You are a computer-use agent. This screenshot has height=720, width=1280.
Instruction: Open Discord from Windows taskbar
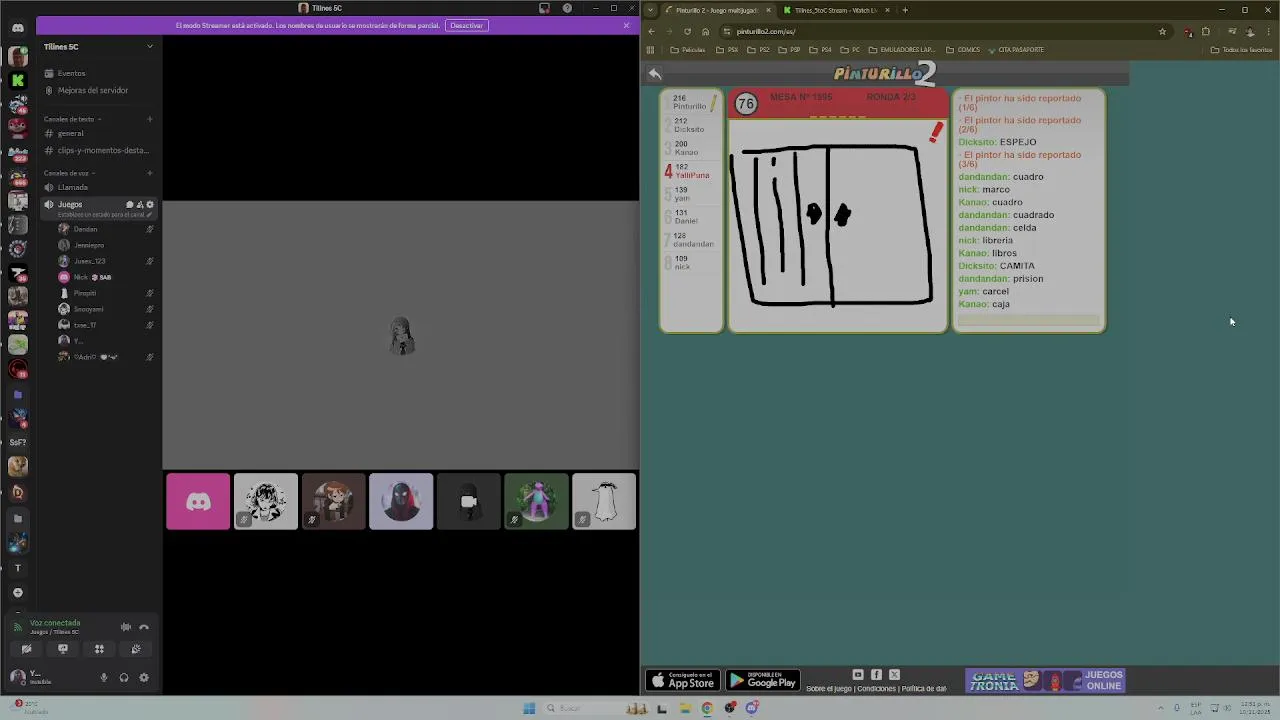coord(752,708)
